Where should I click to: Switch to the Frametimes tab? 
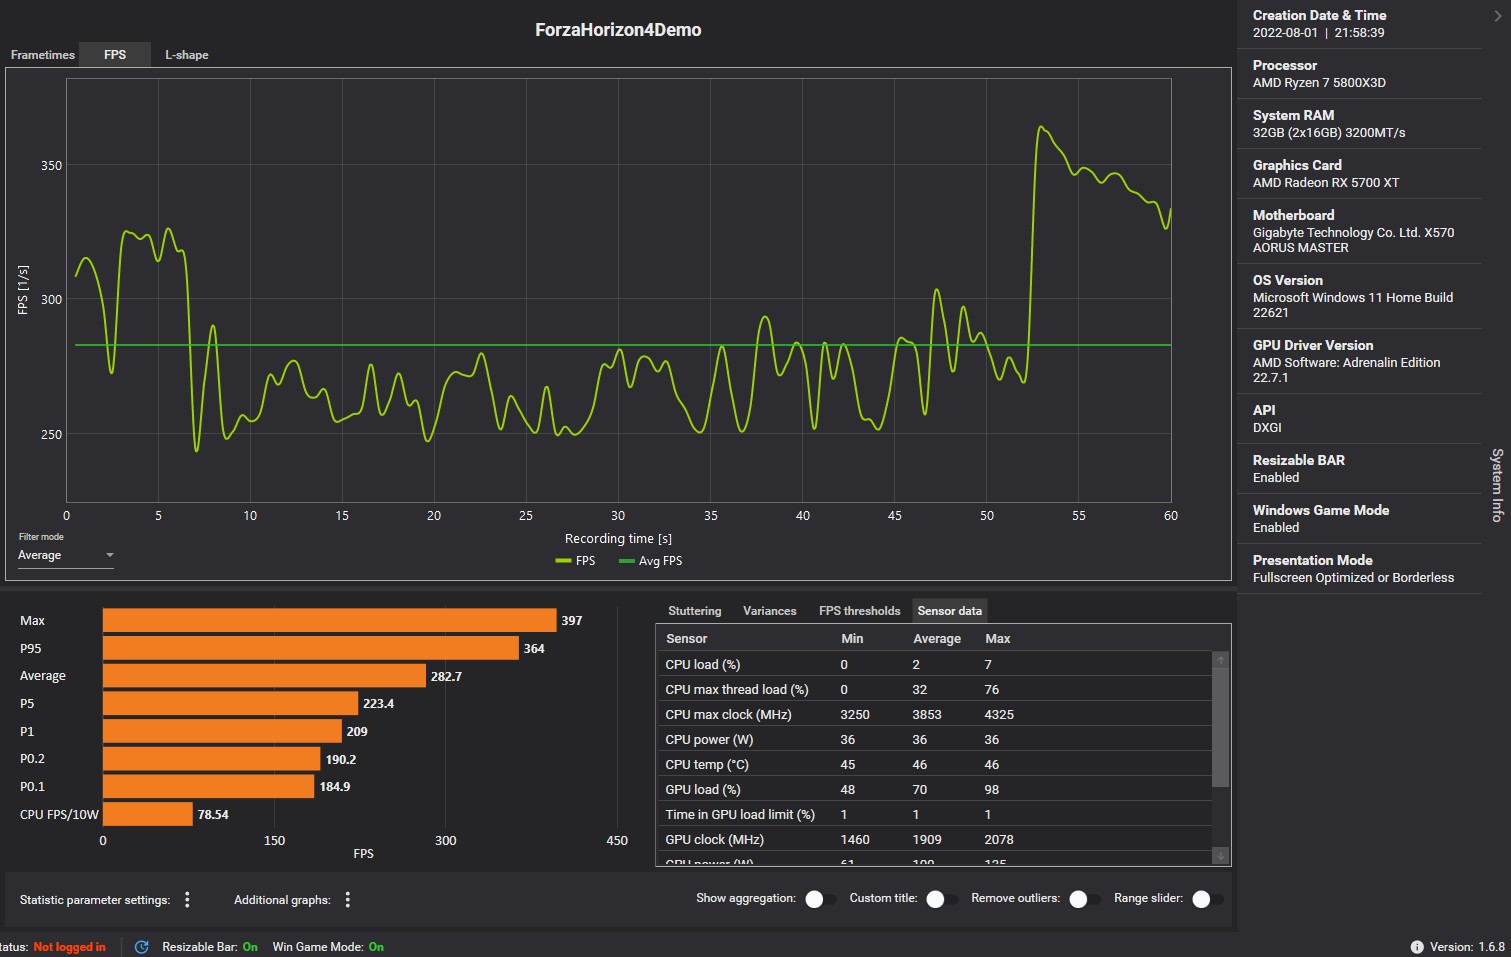pos(43,55)
